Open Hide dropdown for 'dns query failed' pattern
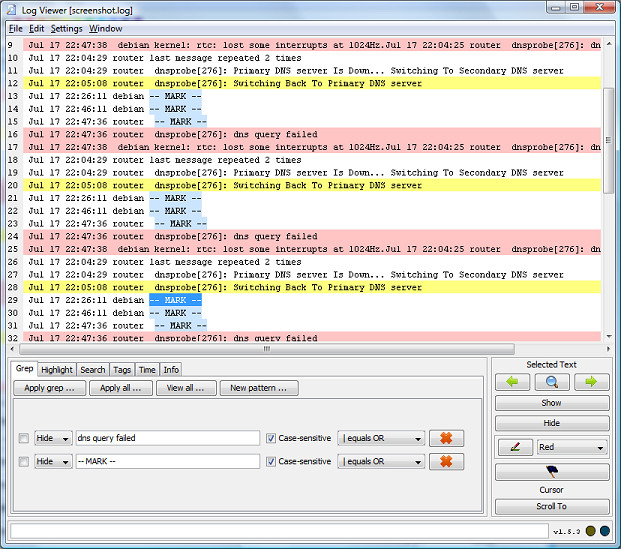 (x=53, y=438)
